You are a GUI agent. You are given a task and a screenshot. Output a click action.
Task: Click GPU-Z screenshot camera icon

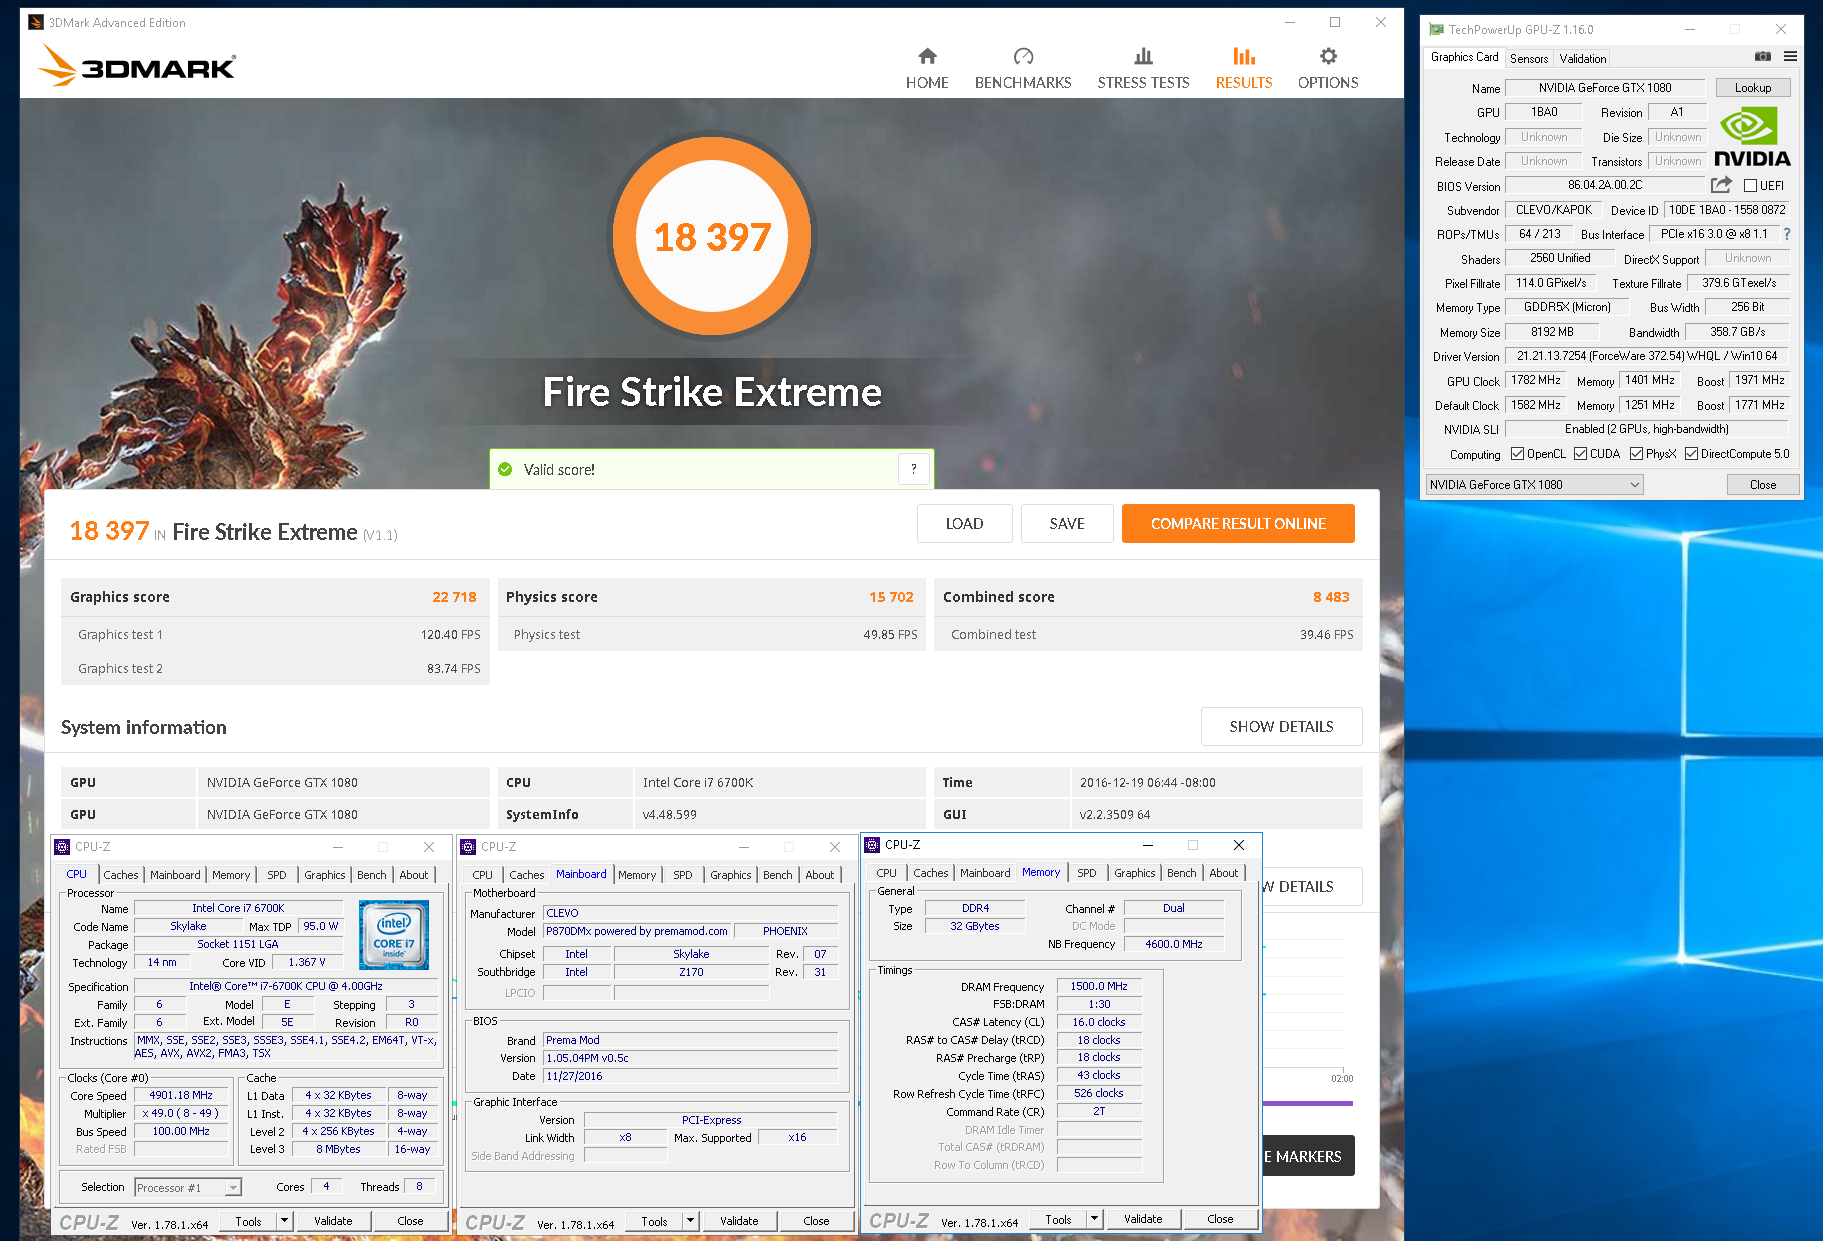[1763, 57]
